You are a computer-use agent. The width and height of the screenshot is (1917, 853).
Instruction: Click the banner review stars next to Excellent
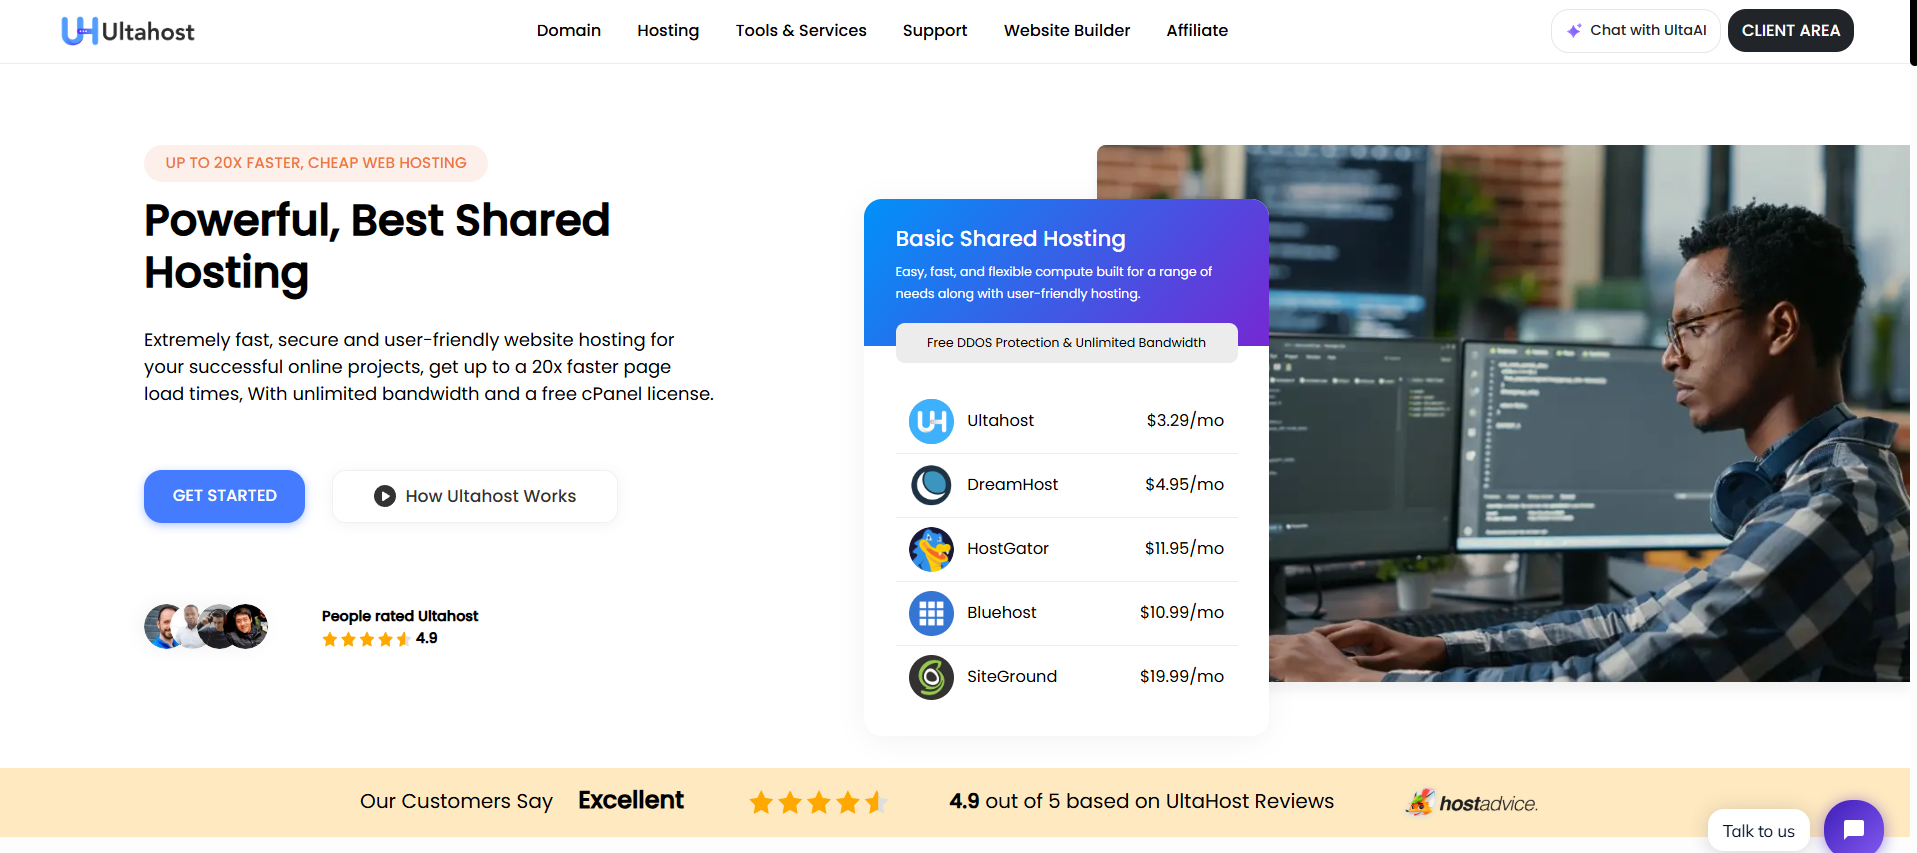818,802
